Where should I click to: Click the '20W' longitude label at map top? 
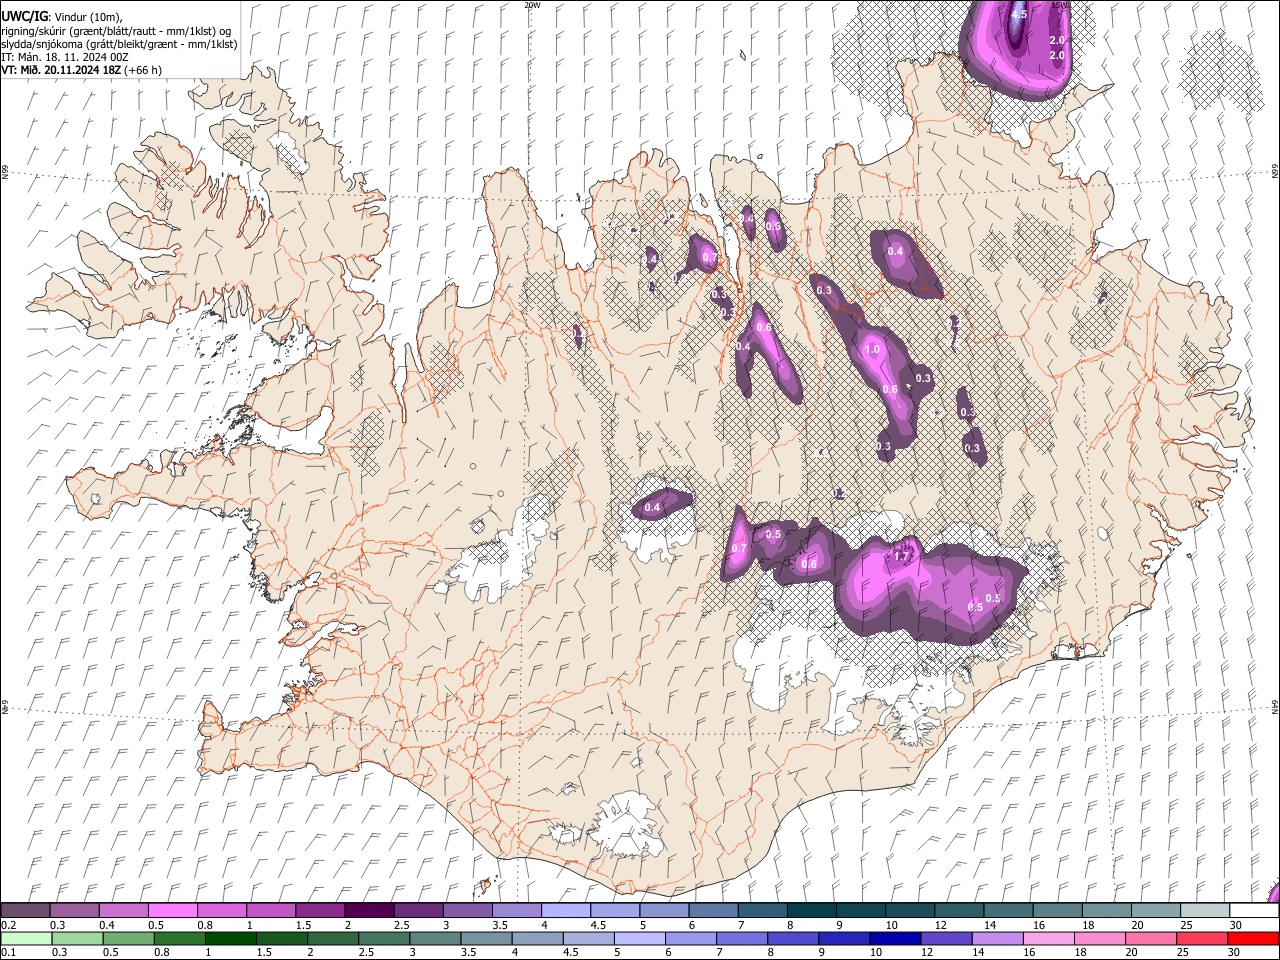tap(532, 5)
